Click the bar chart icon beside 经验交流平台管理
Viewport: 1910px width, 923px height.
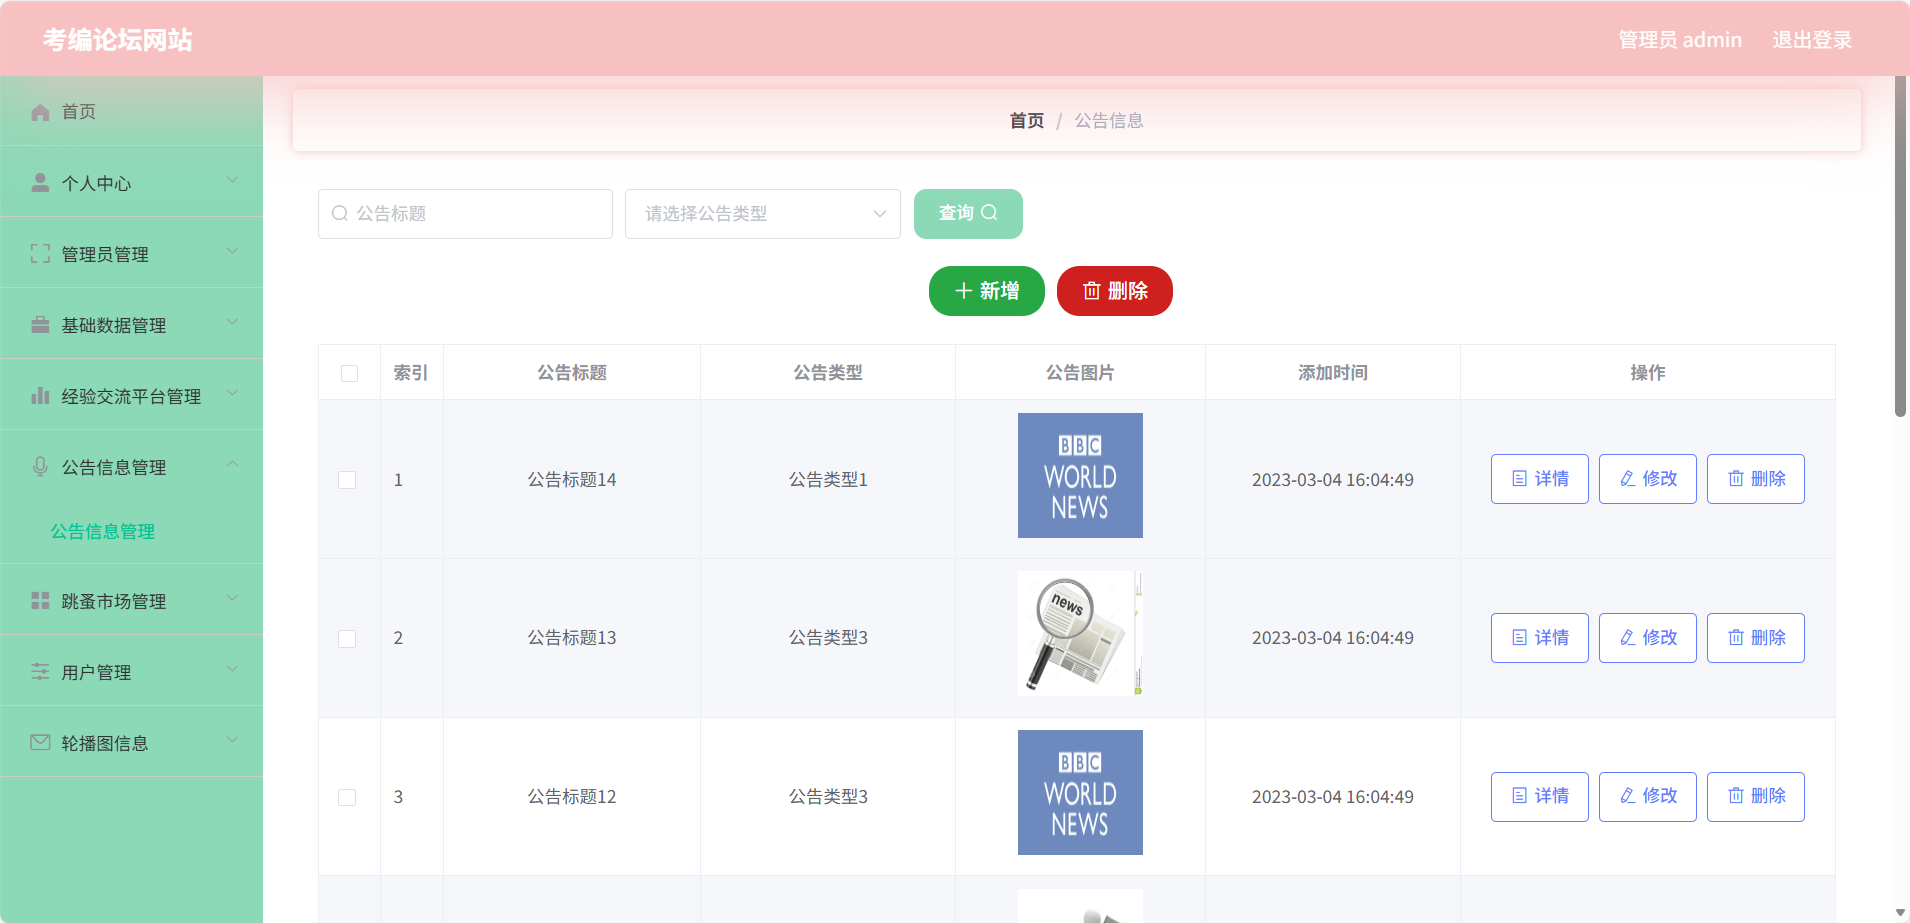tap(40, 396)
